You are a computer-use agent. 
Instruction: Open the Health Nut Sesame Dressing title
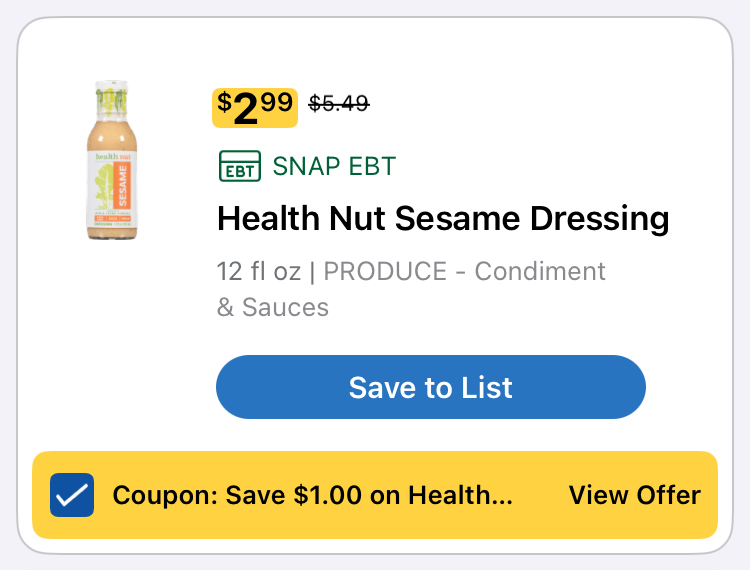pyautogui.click(x=443, y=218)
